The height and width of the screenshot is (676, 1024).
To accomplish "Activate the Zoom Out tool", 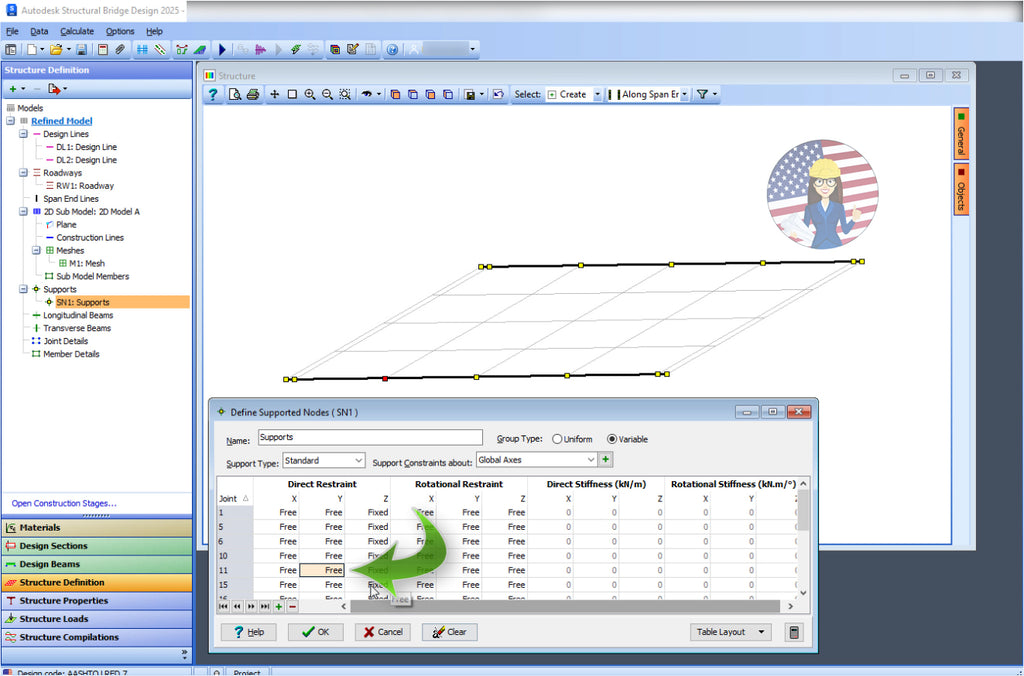I will 327,94.
